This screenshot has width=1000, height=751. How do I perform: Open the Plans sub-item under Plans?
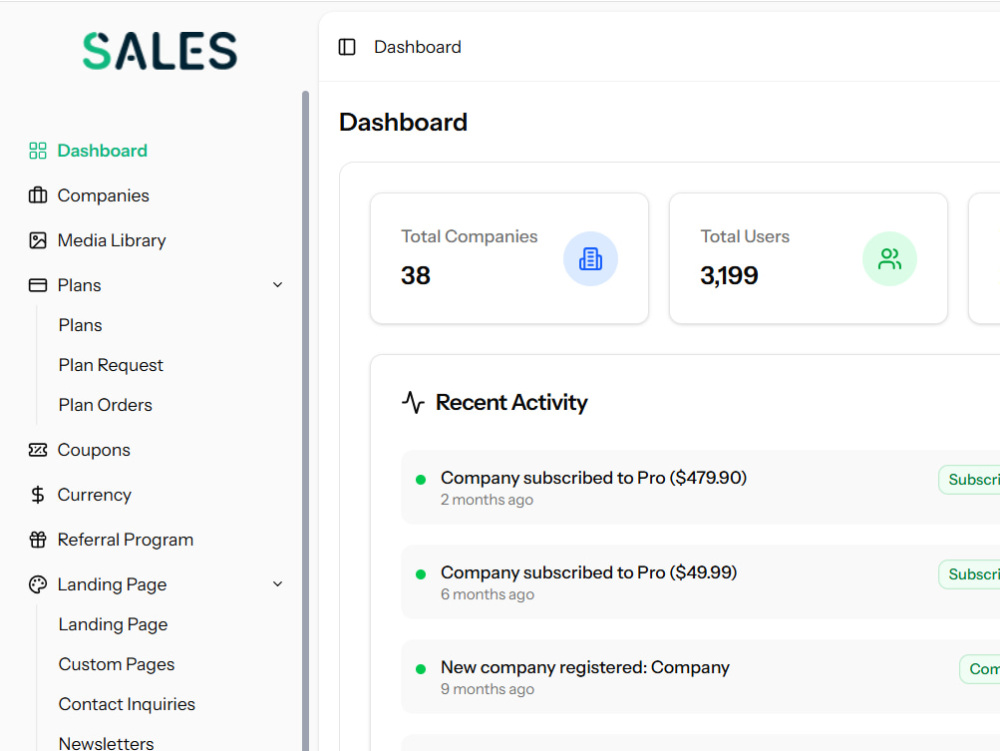pyautogui.click(x=80, y=325)
